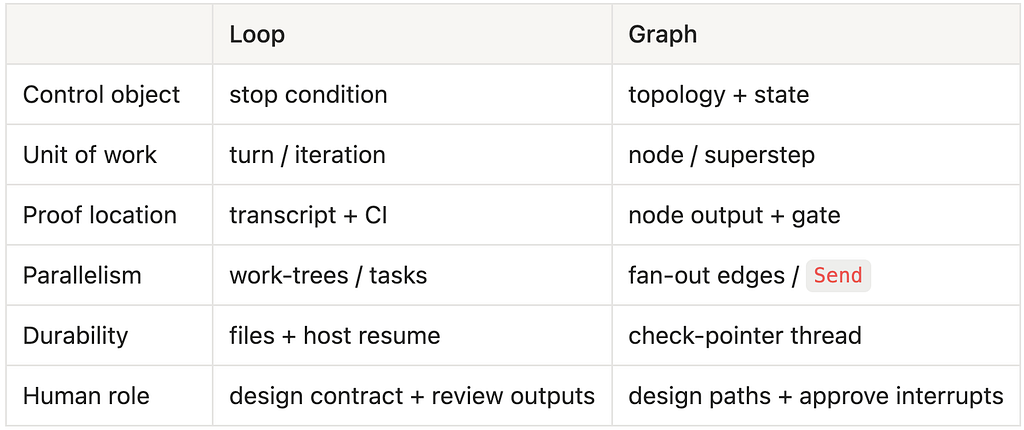1024x430 pixels.
Task: Click the Graph column header
Action: point(816,34)
